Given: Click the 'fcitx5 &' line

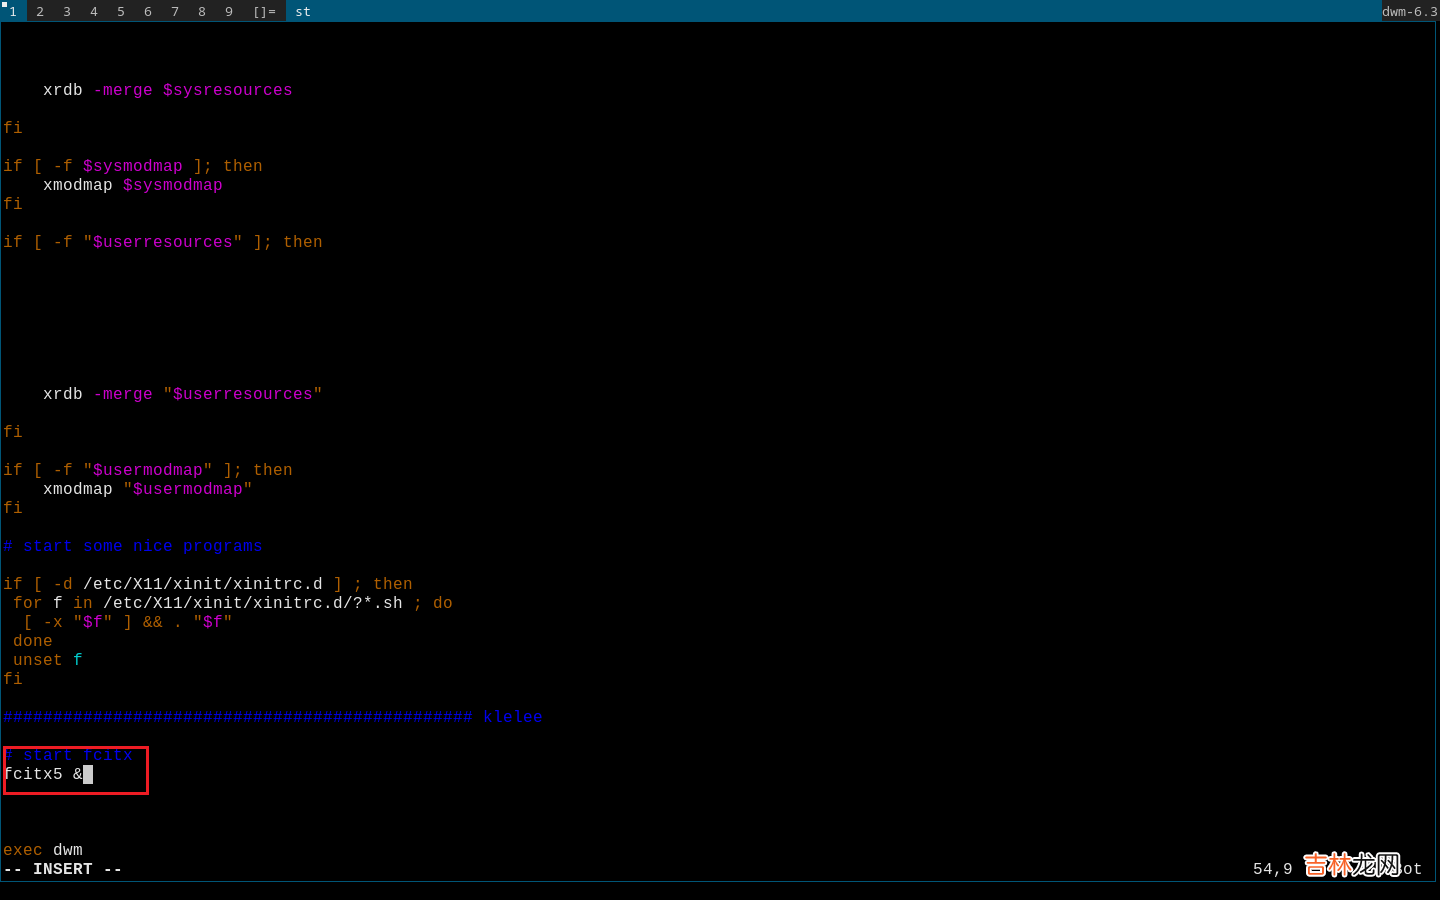Looking at the screenshot, I should click(x=43, y=774).
